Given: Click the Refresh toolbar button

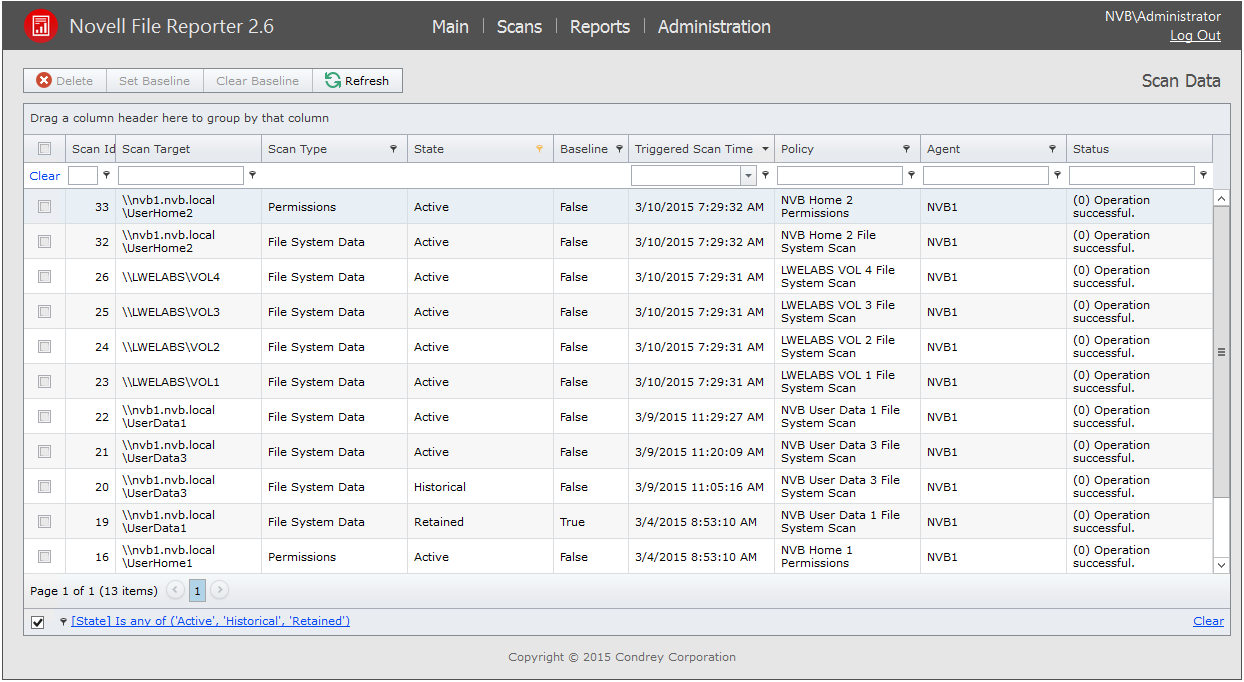Looking at the screenshot, I should tap(357, 81).
